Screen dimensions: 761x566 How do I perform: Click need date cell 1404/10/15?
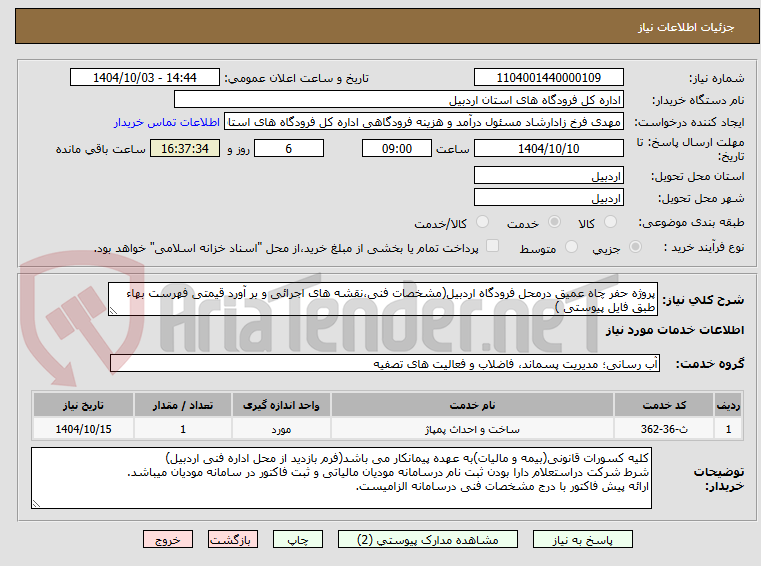coord(83,429)
